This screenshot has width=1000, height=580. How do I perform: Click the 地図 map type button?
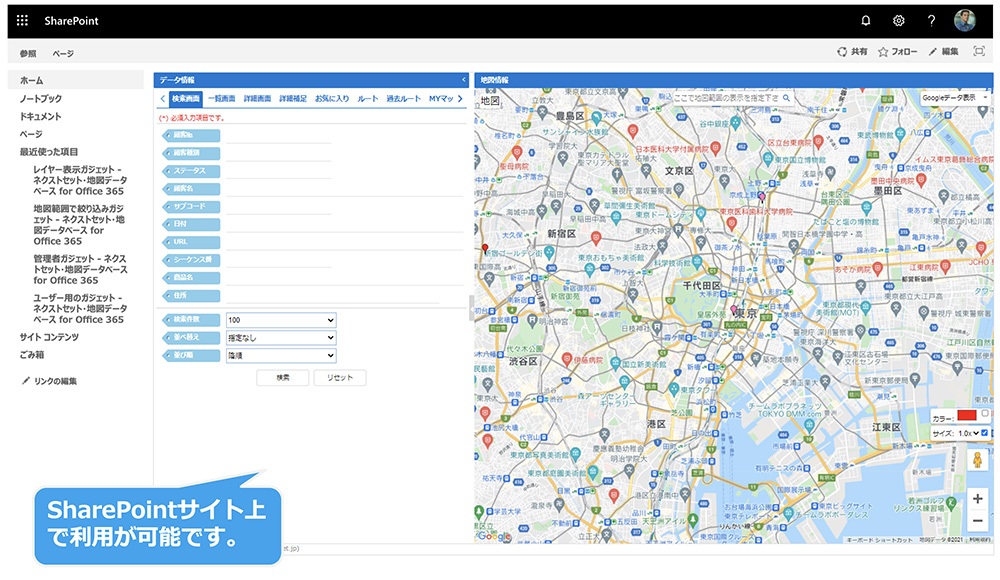coord(490,100)
